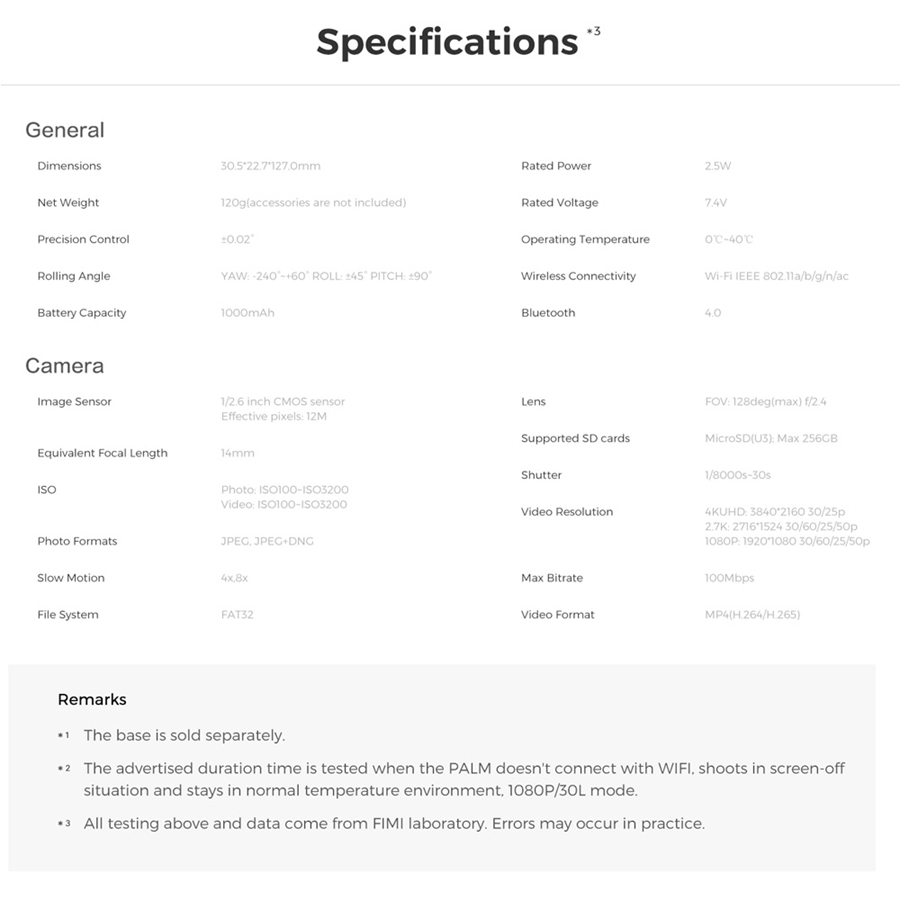Click the Remarks heading

92,700
